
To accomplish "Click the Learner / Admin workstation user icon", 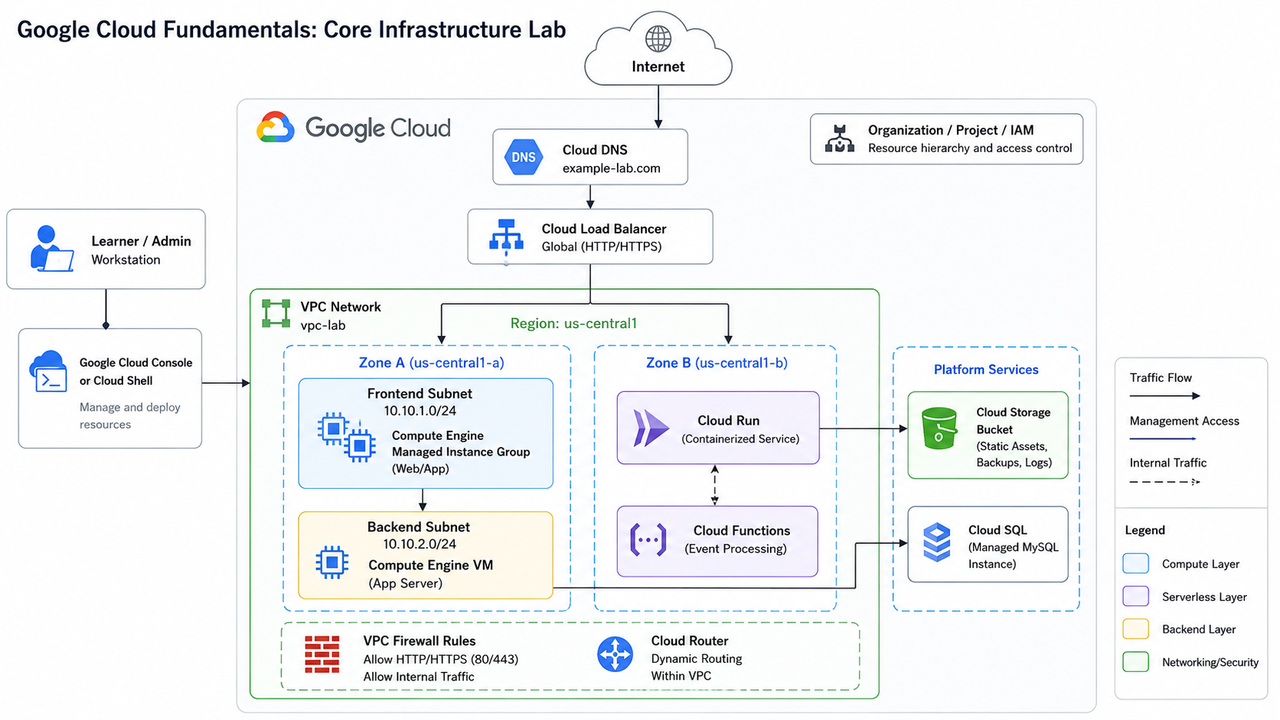I will pyautogui.click(x=52, y=248).
